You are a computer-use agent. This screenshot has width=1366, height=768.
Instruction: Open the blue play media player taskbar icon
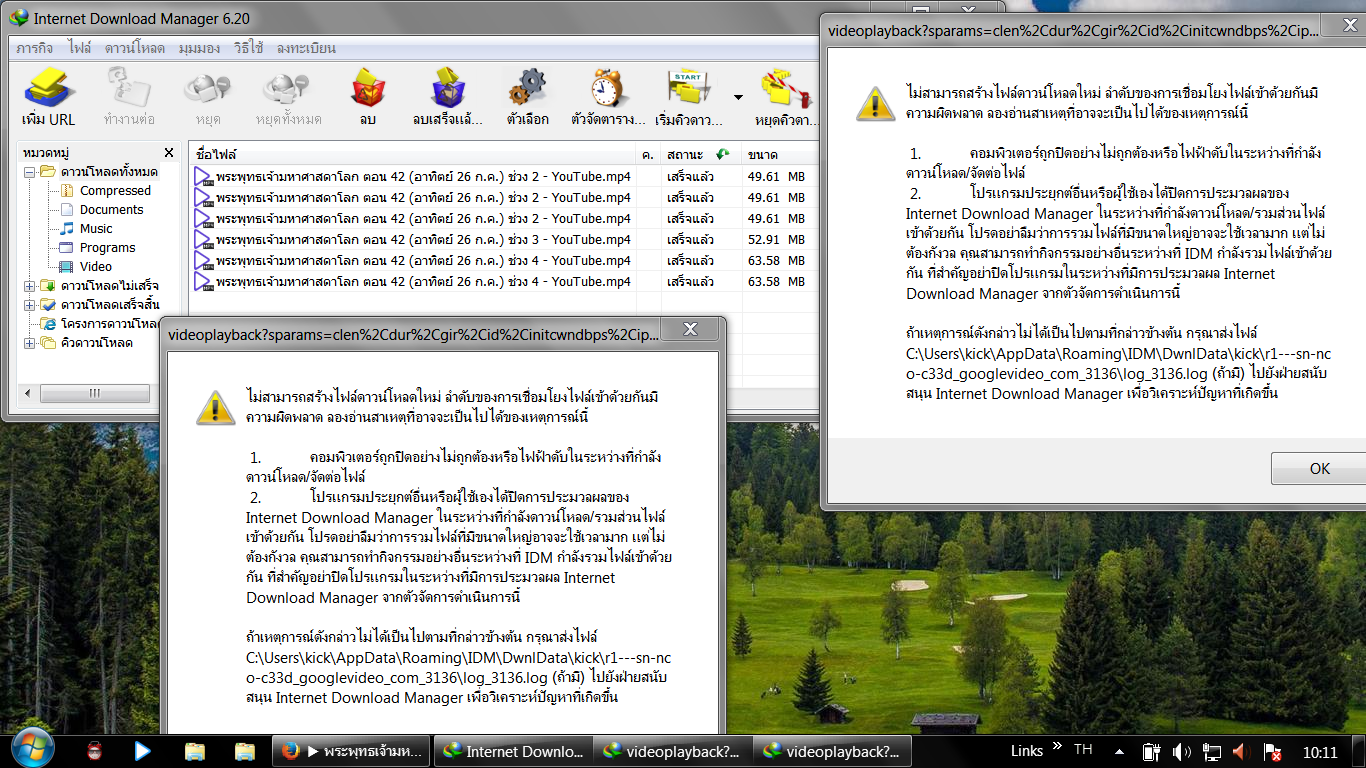(x=143, y=750)
